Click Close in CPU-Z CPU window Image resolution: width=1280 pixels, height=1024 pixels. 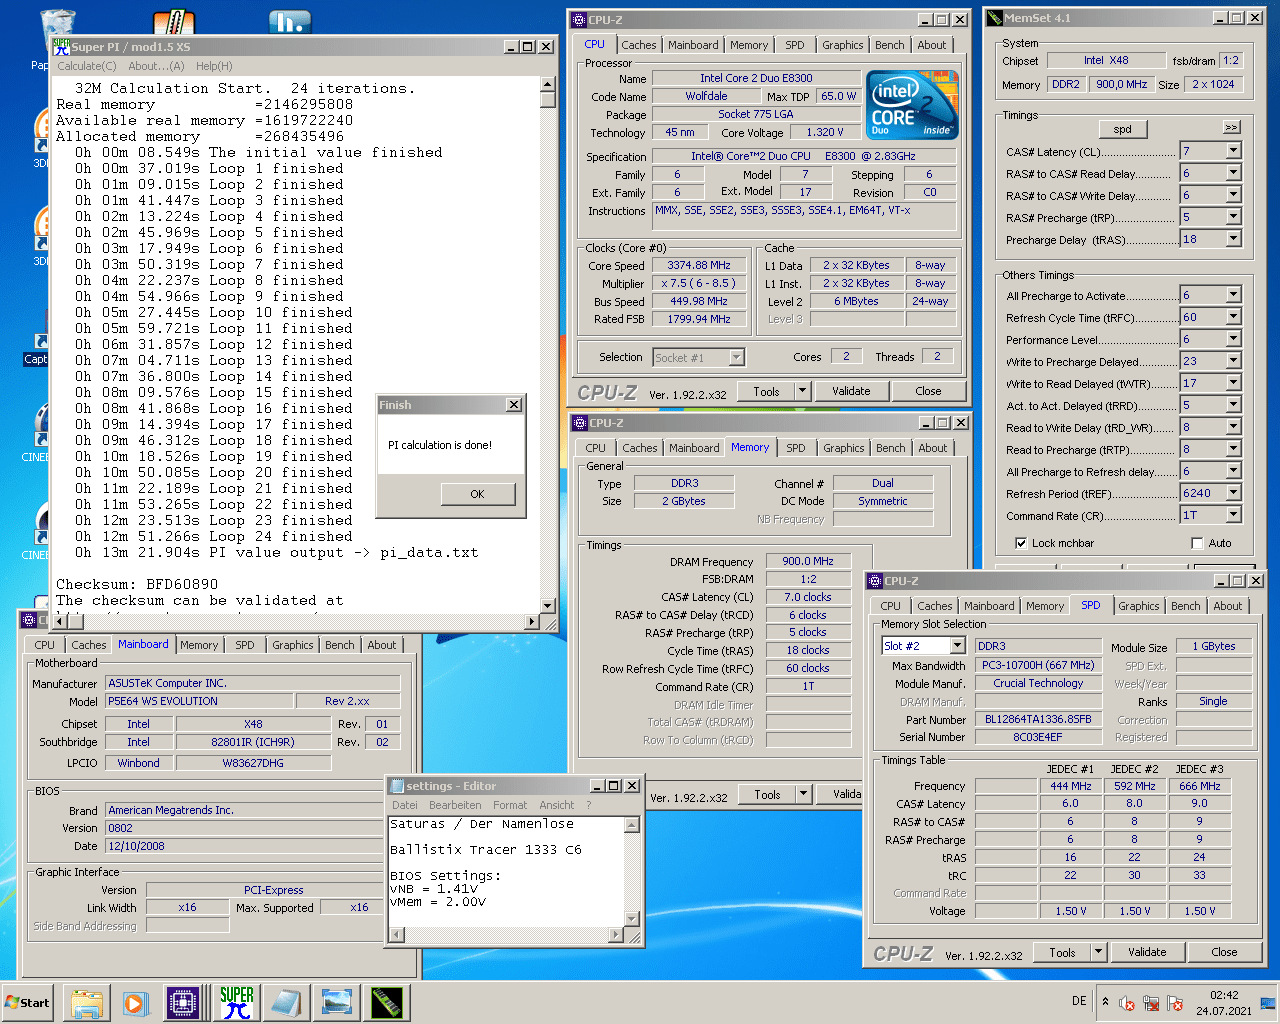pyautogui.click(x=928, y=391)
